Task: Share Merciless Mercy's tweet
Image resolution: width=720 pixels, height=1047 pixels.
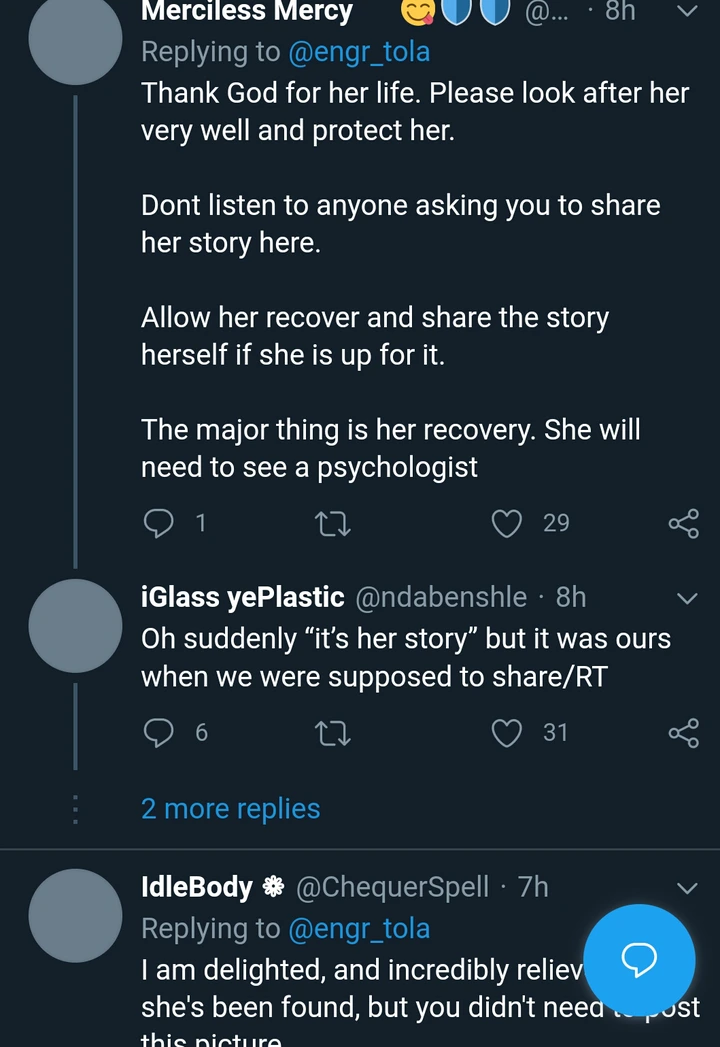Action: [683, 523]
